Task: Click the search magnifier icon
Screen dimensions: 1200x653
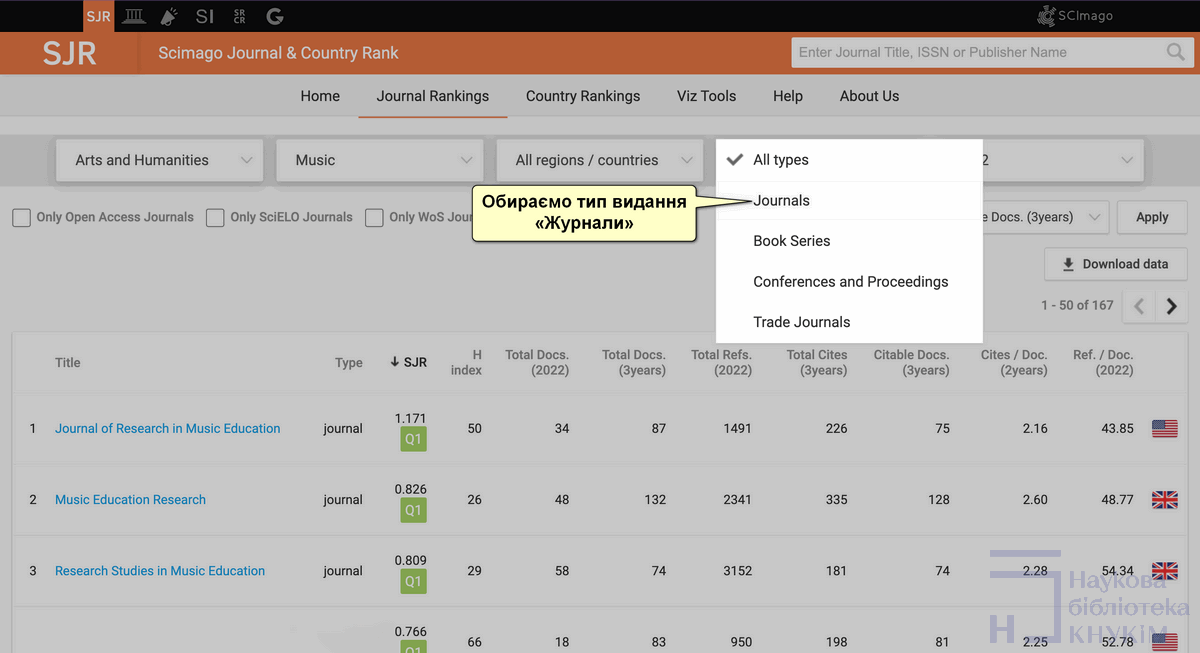Action: coord(1175,53)
